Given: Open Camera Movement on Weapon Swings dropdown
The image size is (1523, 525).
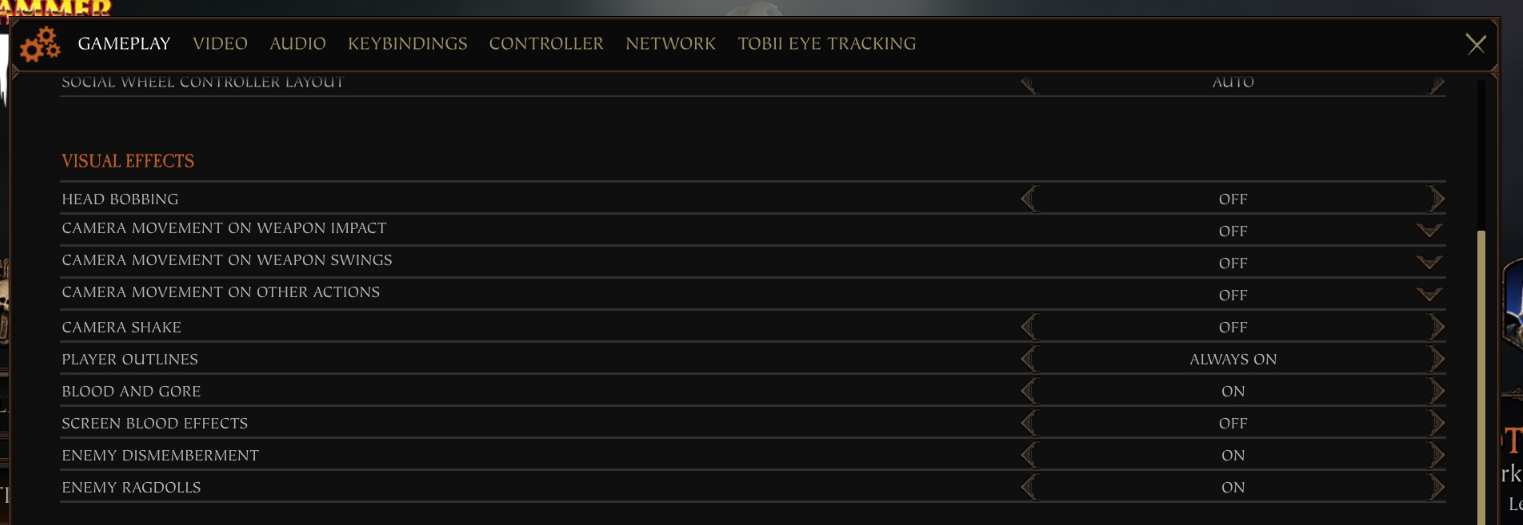Looking at the screenshot, I should (1429, 263).
